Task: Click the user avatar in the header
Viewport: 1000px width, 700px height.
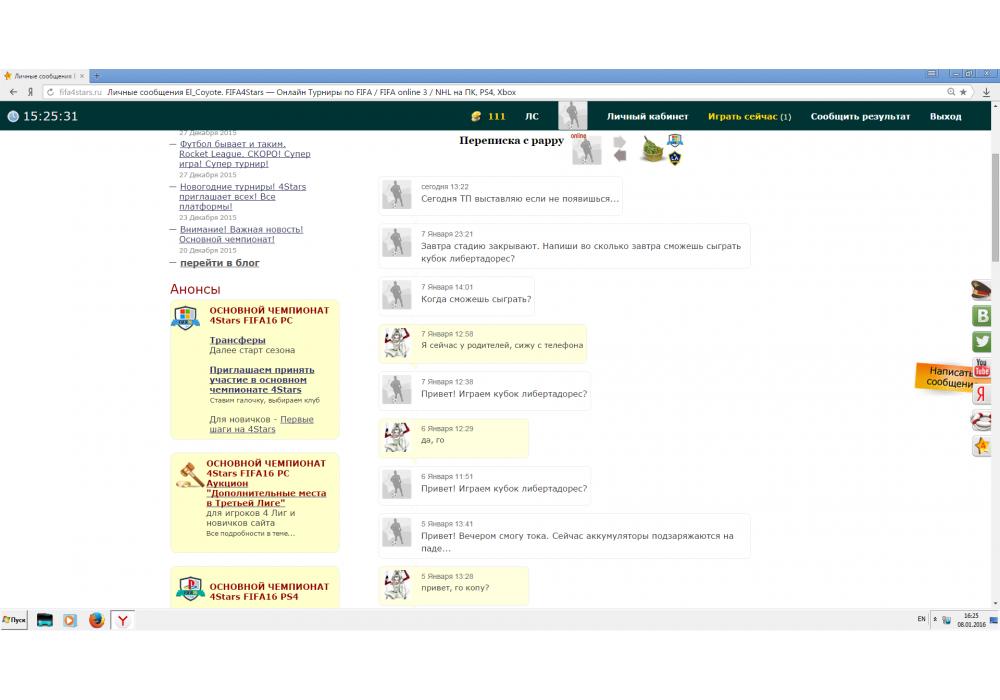Action: (573, 116)
